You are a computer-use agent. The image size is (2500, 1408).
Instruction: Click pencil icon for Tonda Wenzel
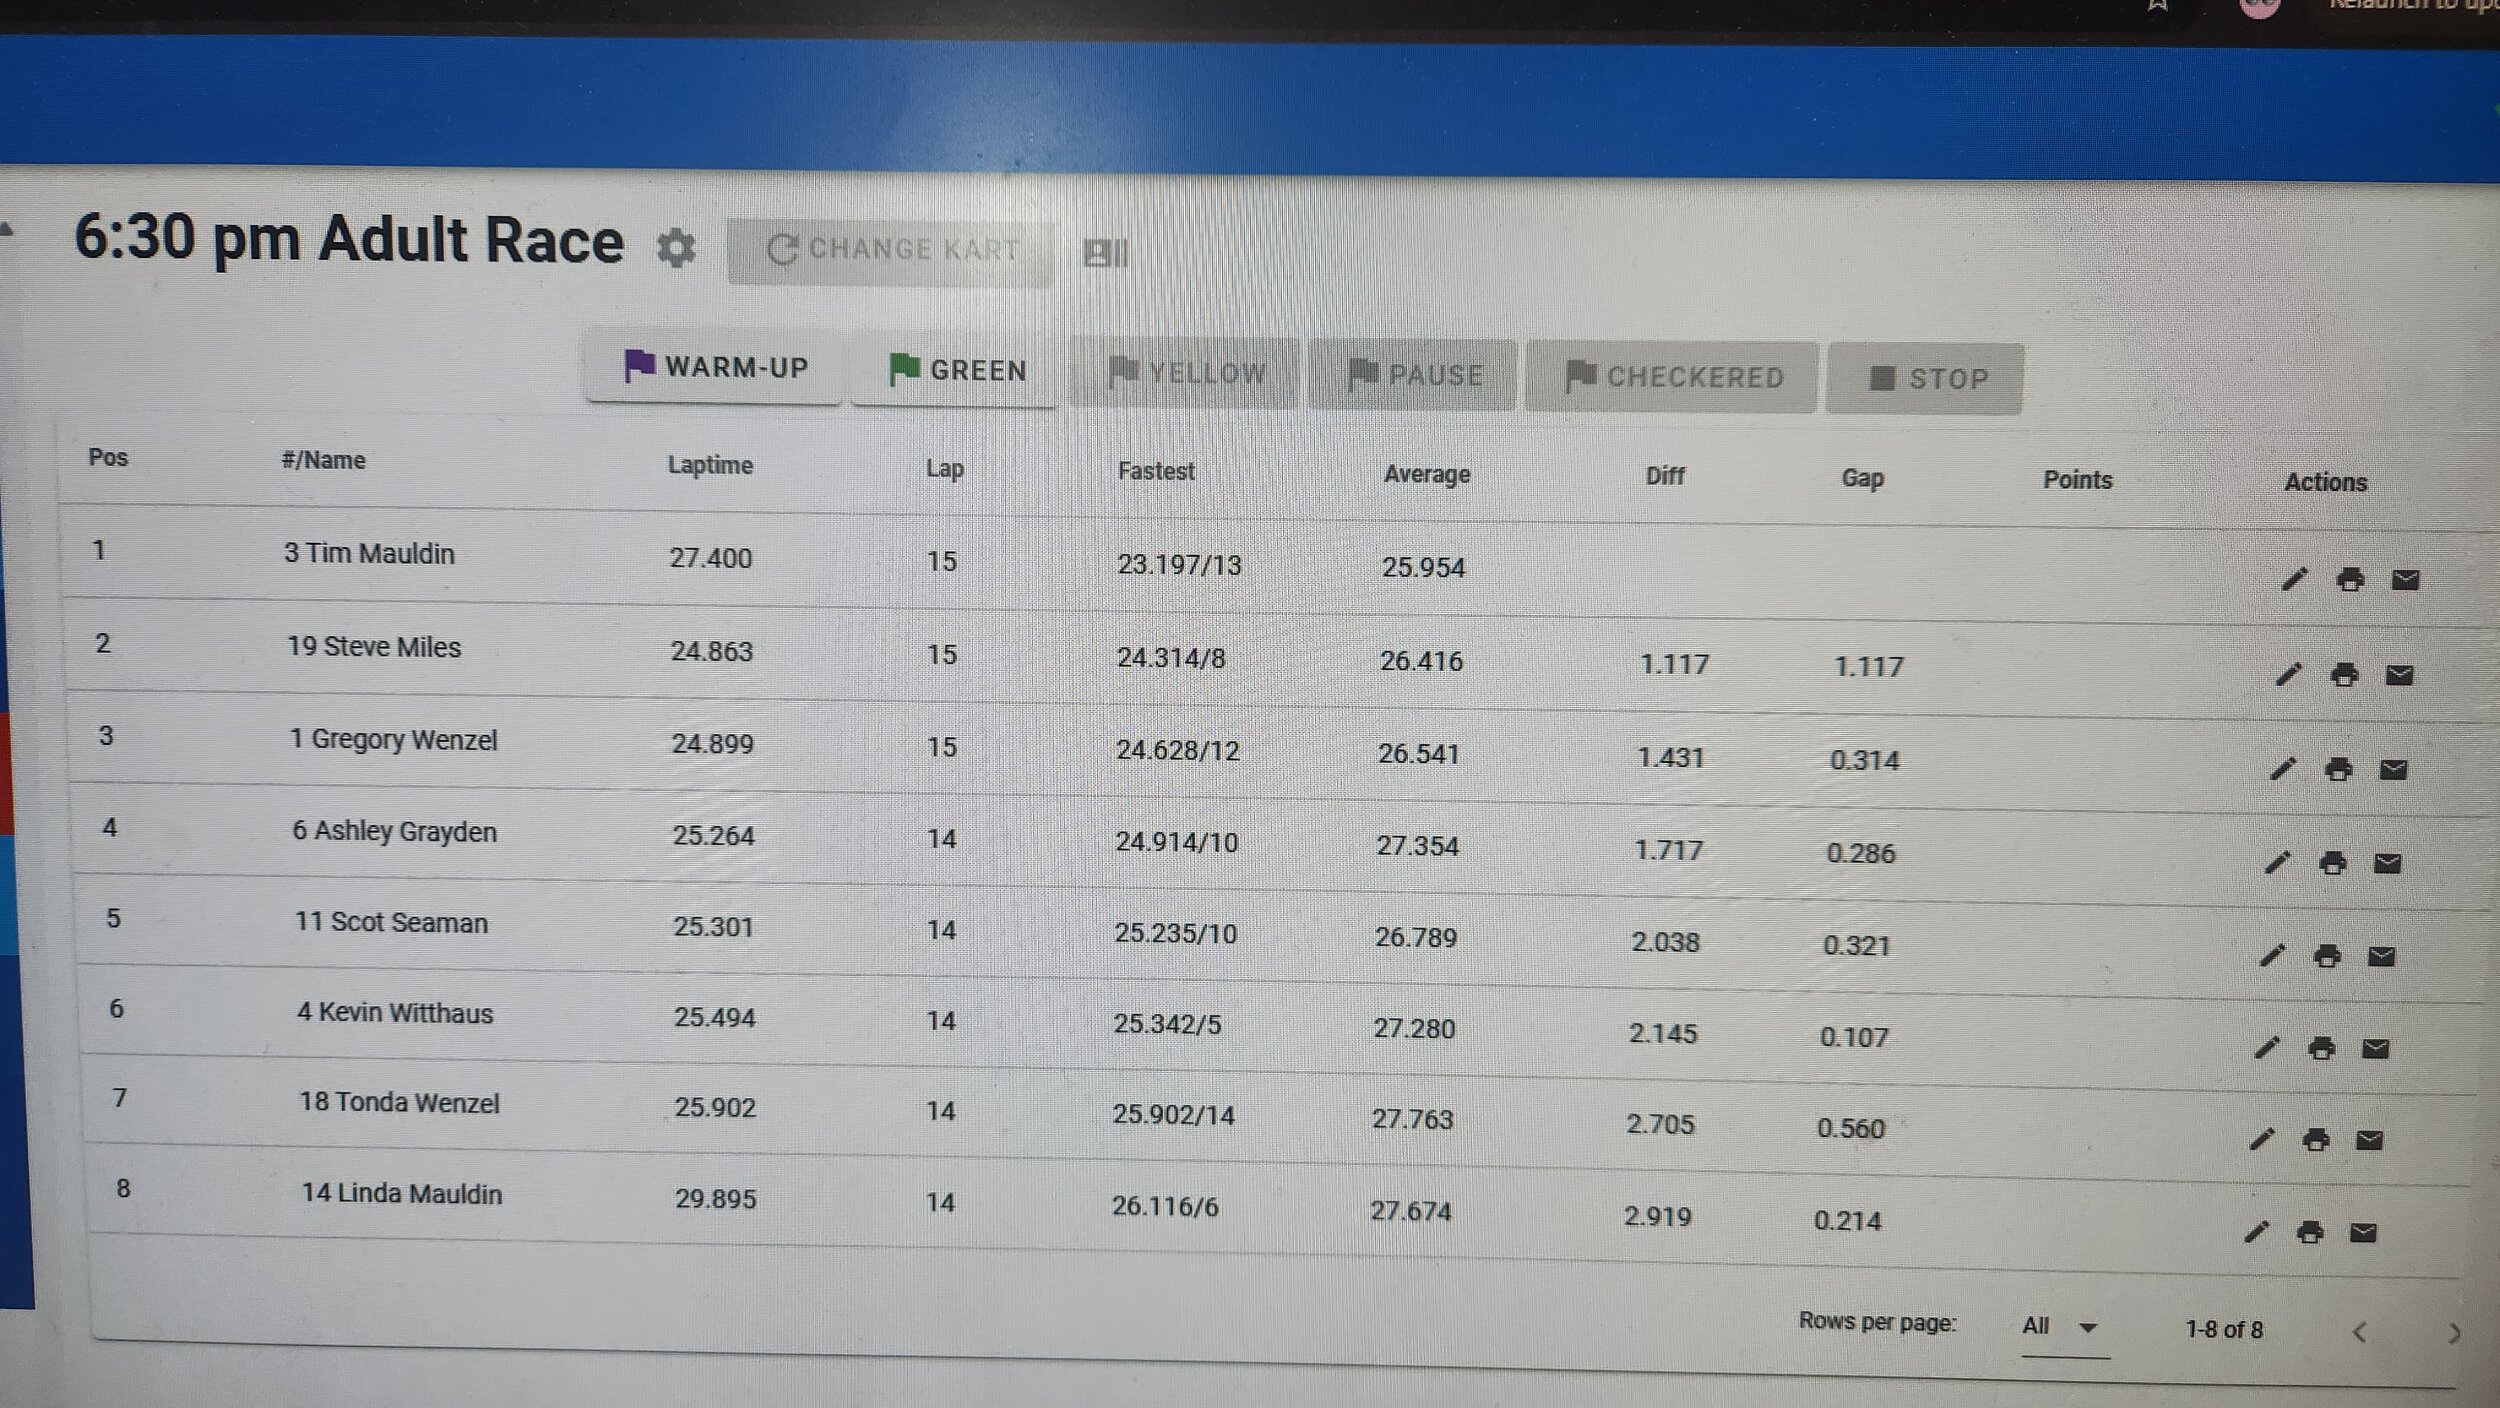(x=2261, y=1139)
